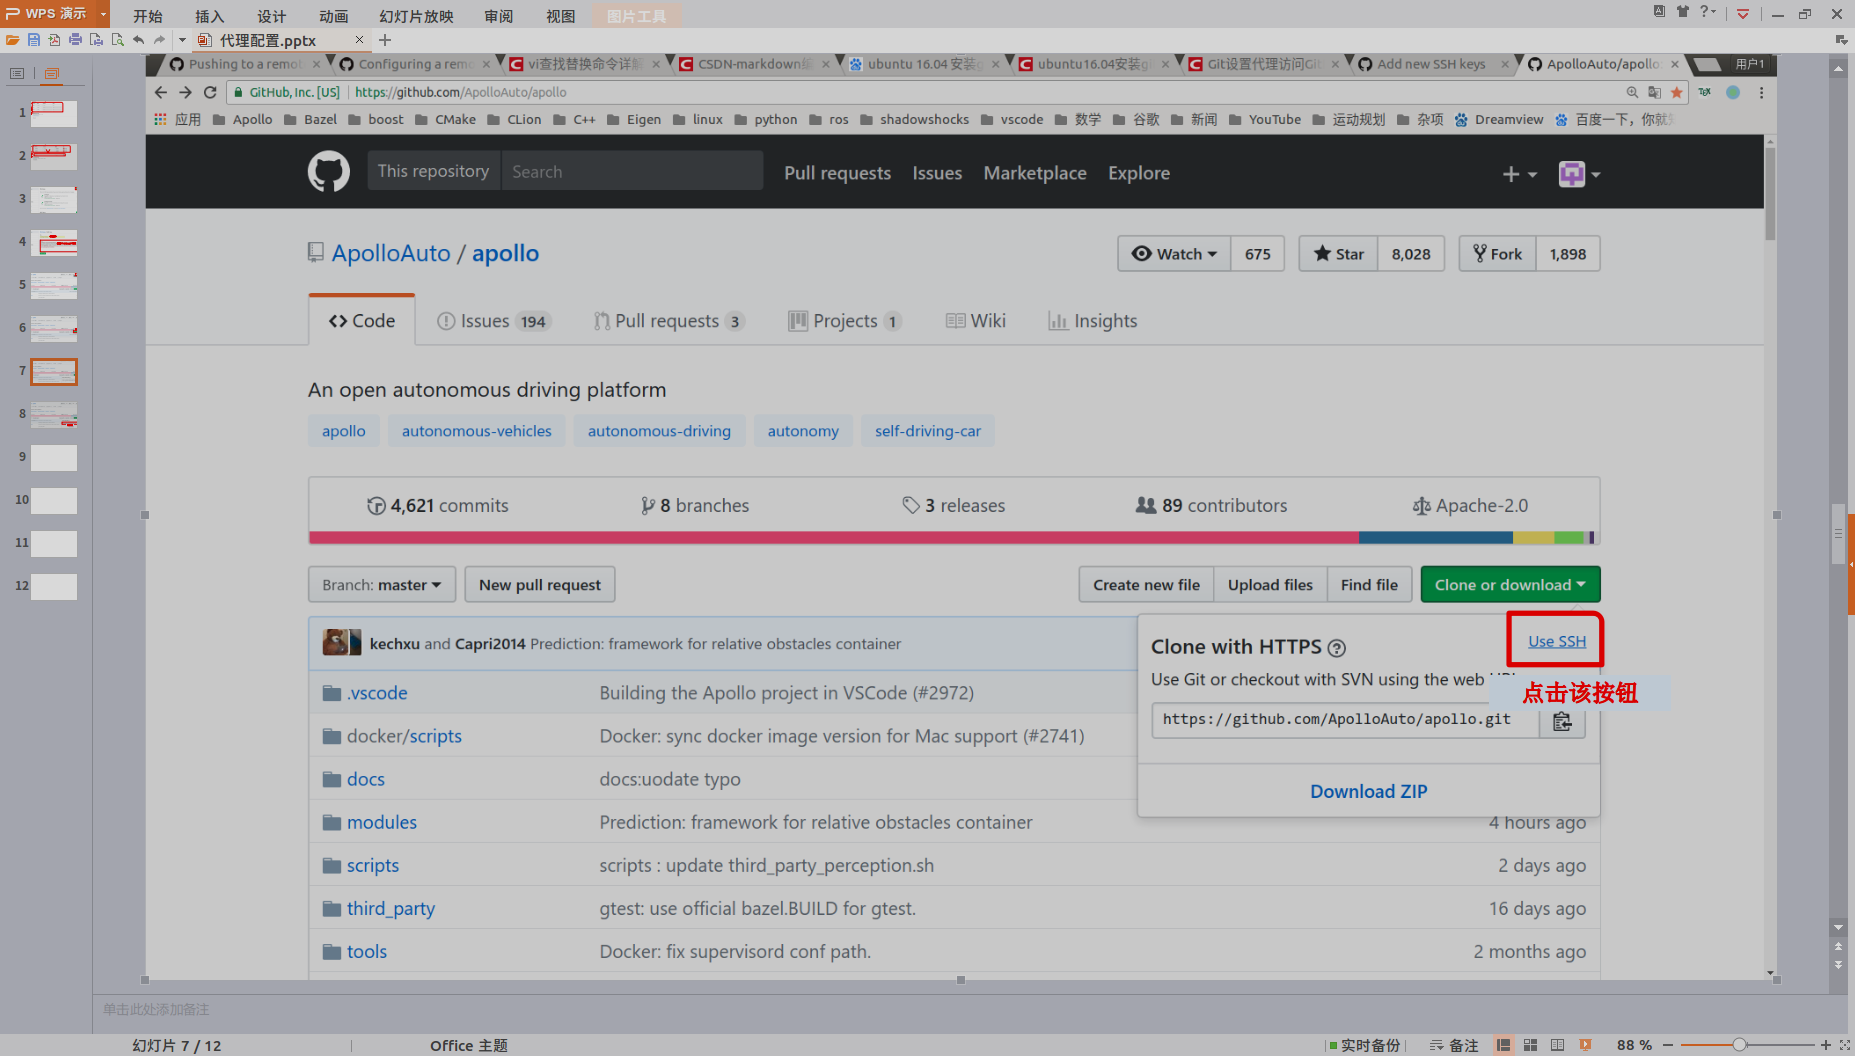Select slide 1 thumbnail

54,113
